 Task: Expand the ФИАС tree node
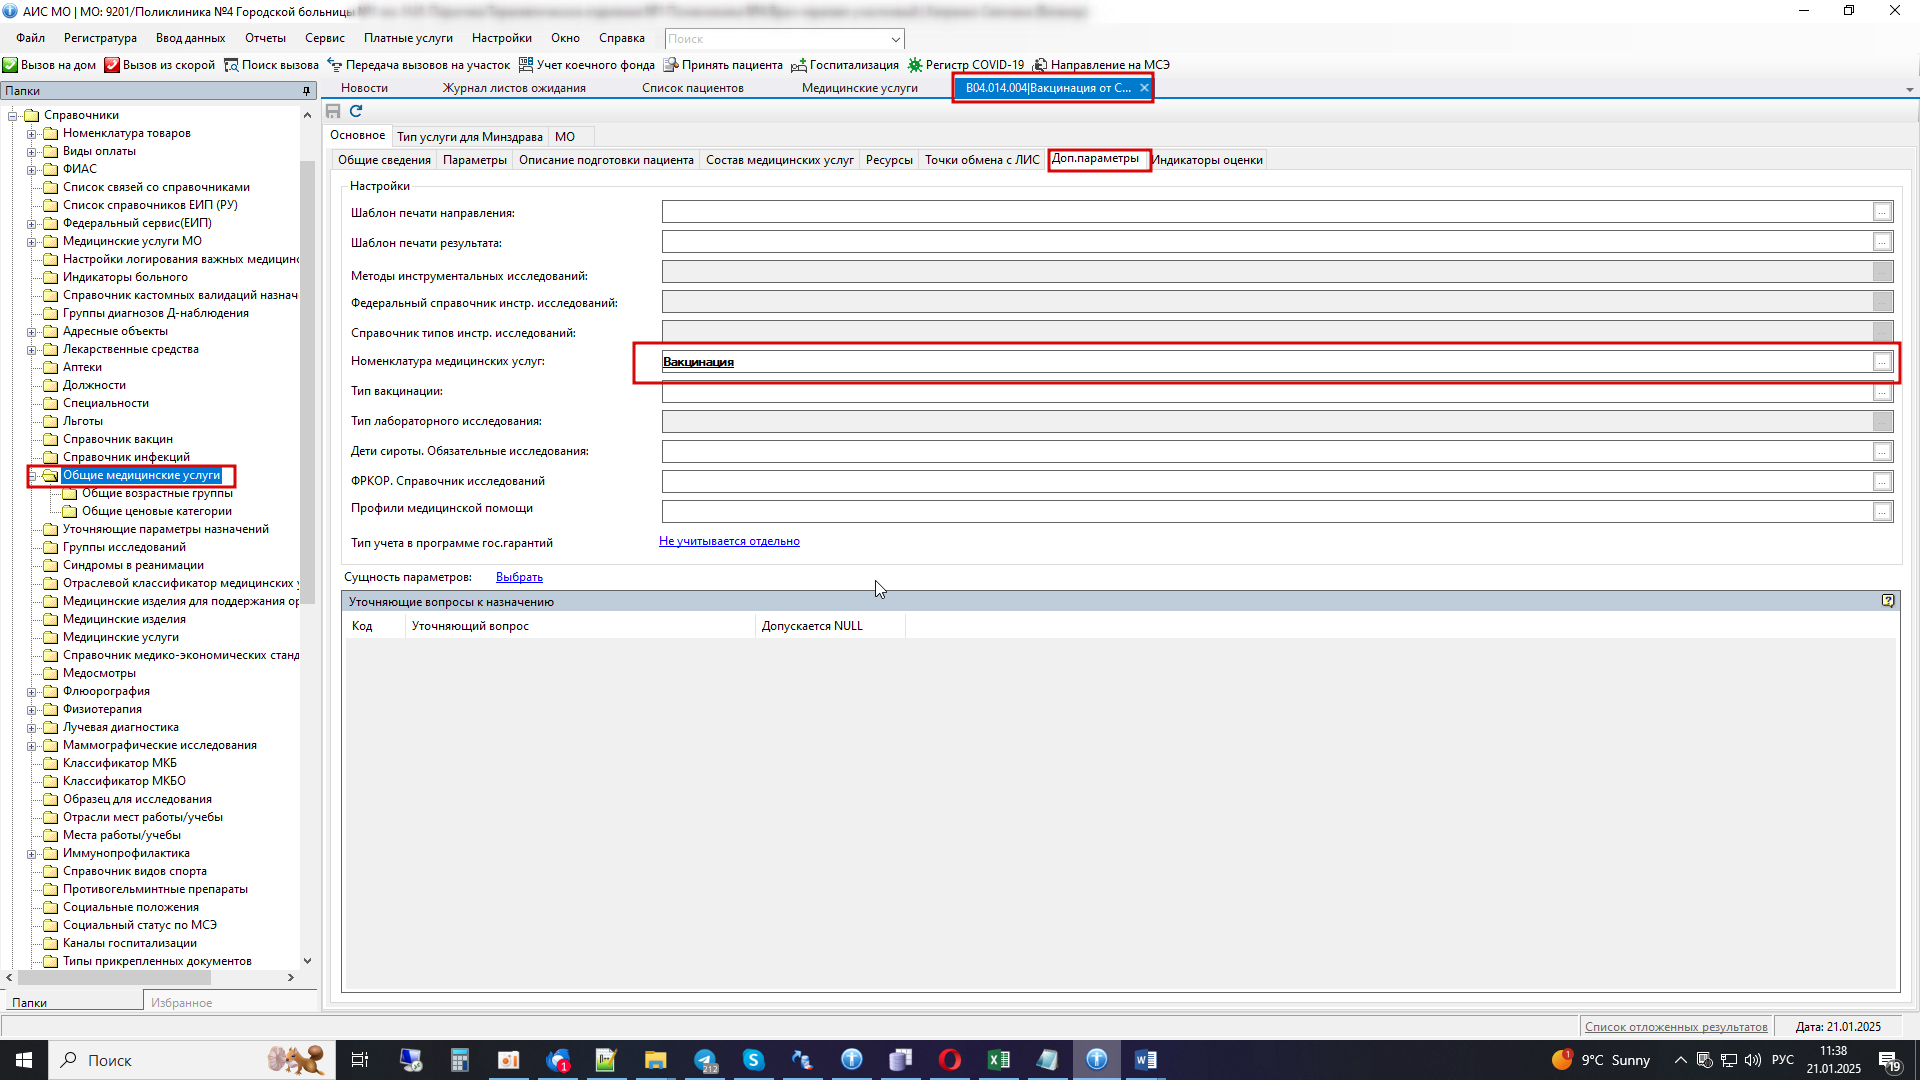[x=31, y=169]
